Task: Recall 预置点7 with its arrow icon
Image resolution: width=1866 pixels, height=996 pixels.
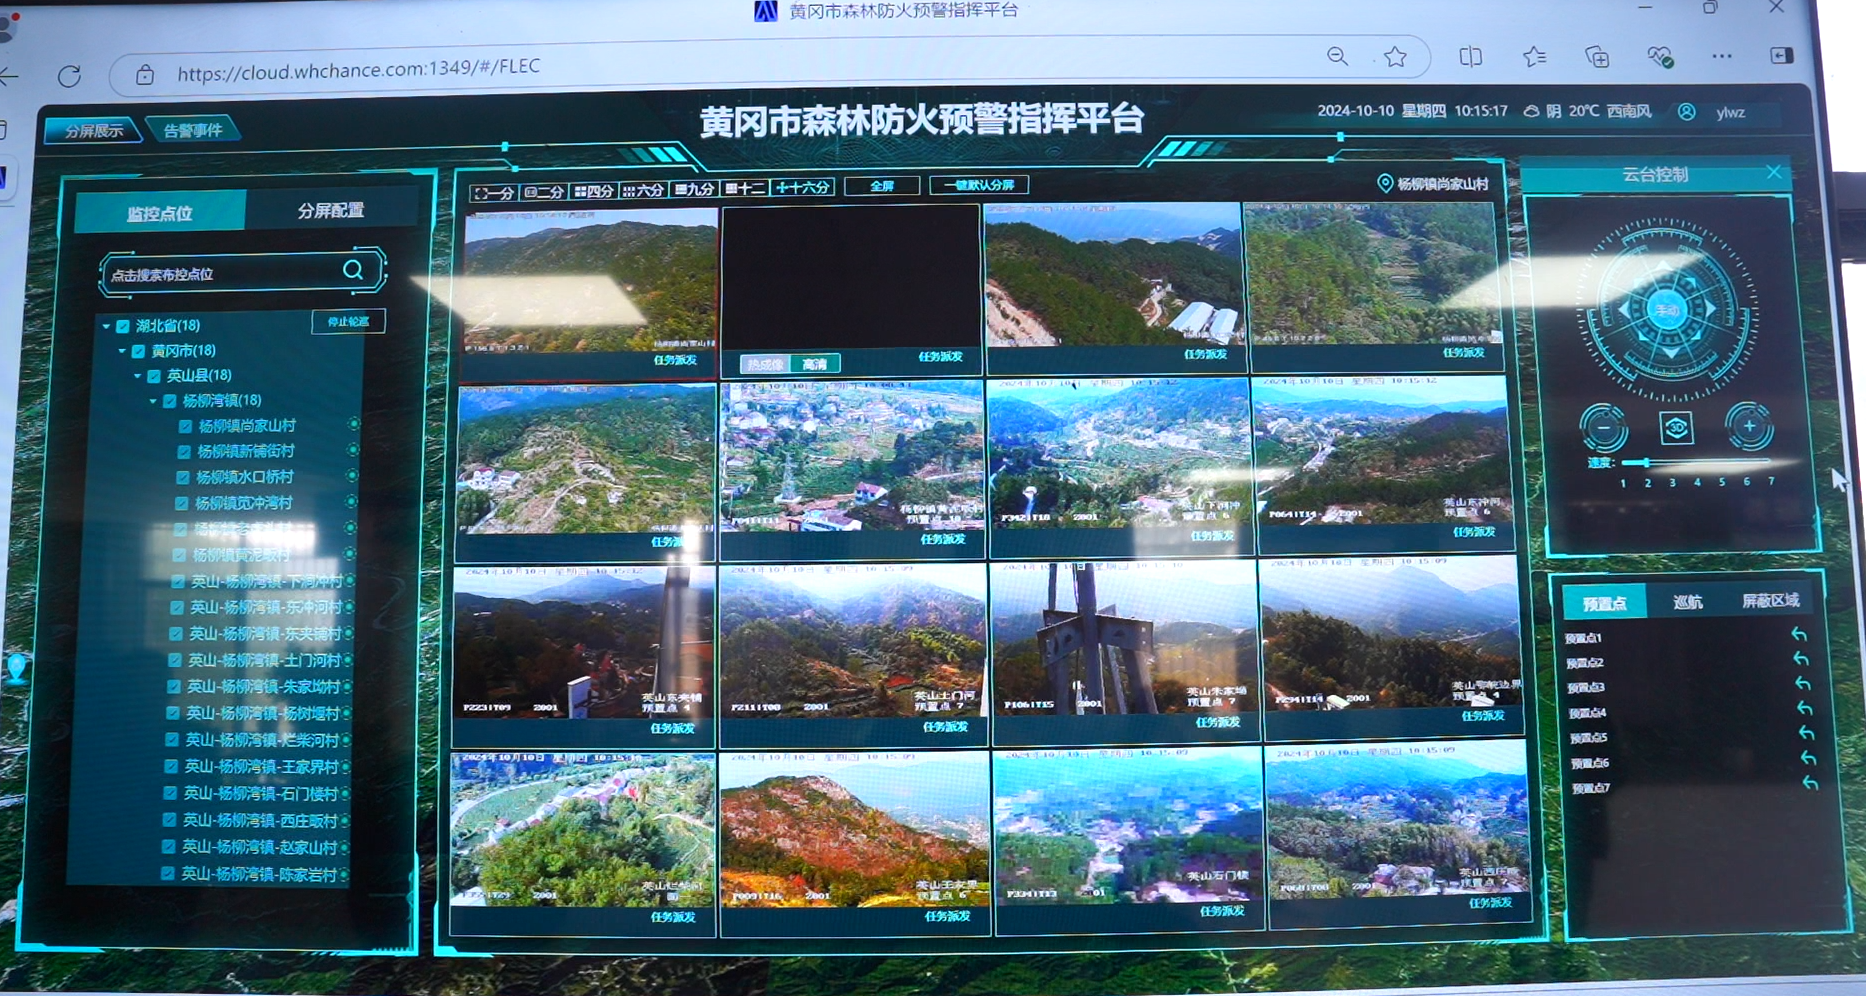Action: (1811, 783)
